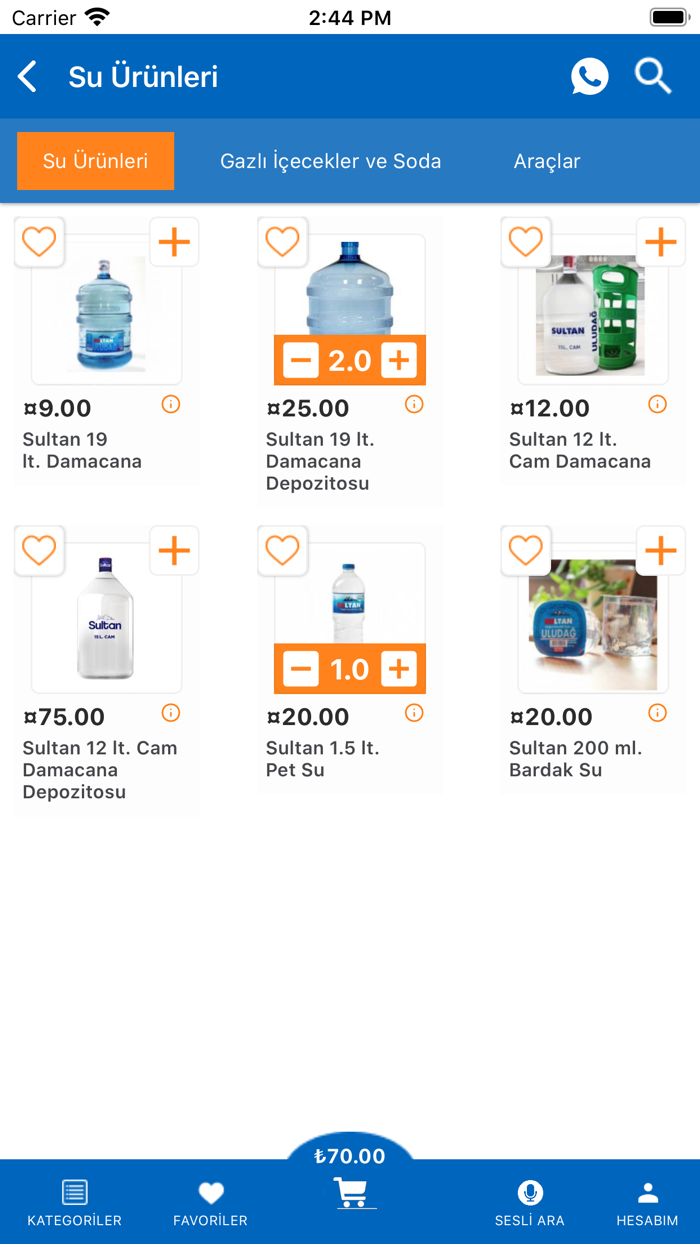This screenshot has width=700, height=1244.
Task: Click the search icon in the header
Action: click(652, 76)
